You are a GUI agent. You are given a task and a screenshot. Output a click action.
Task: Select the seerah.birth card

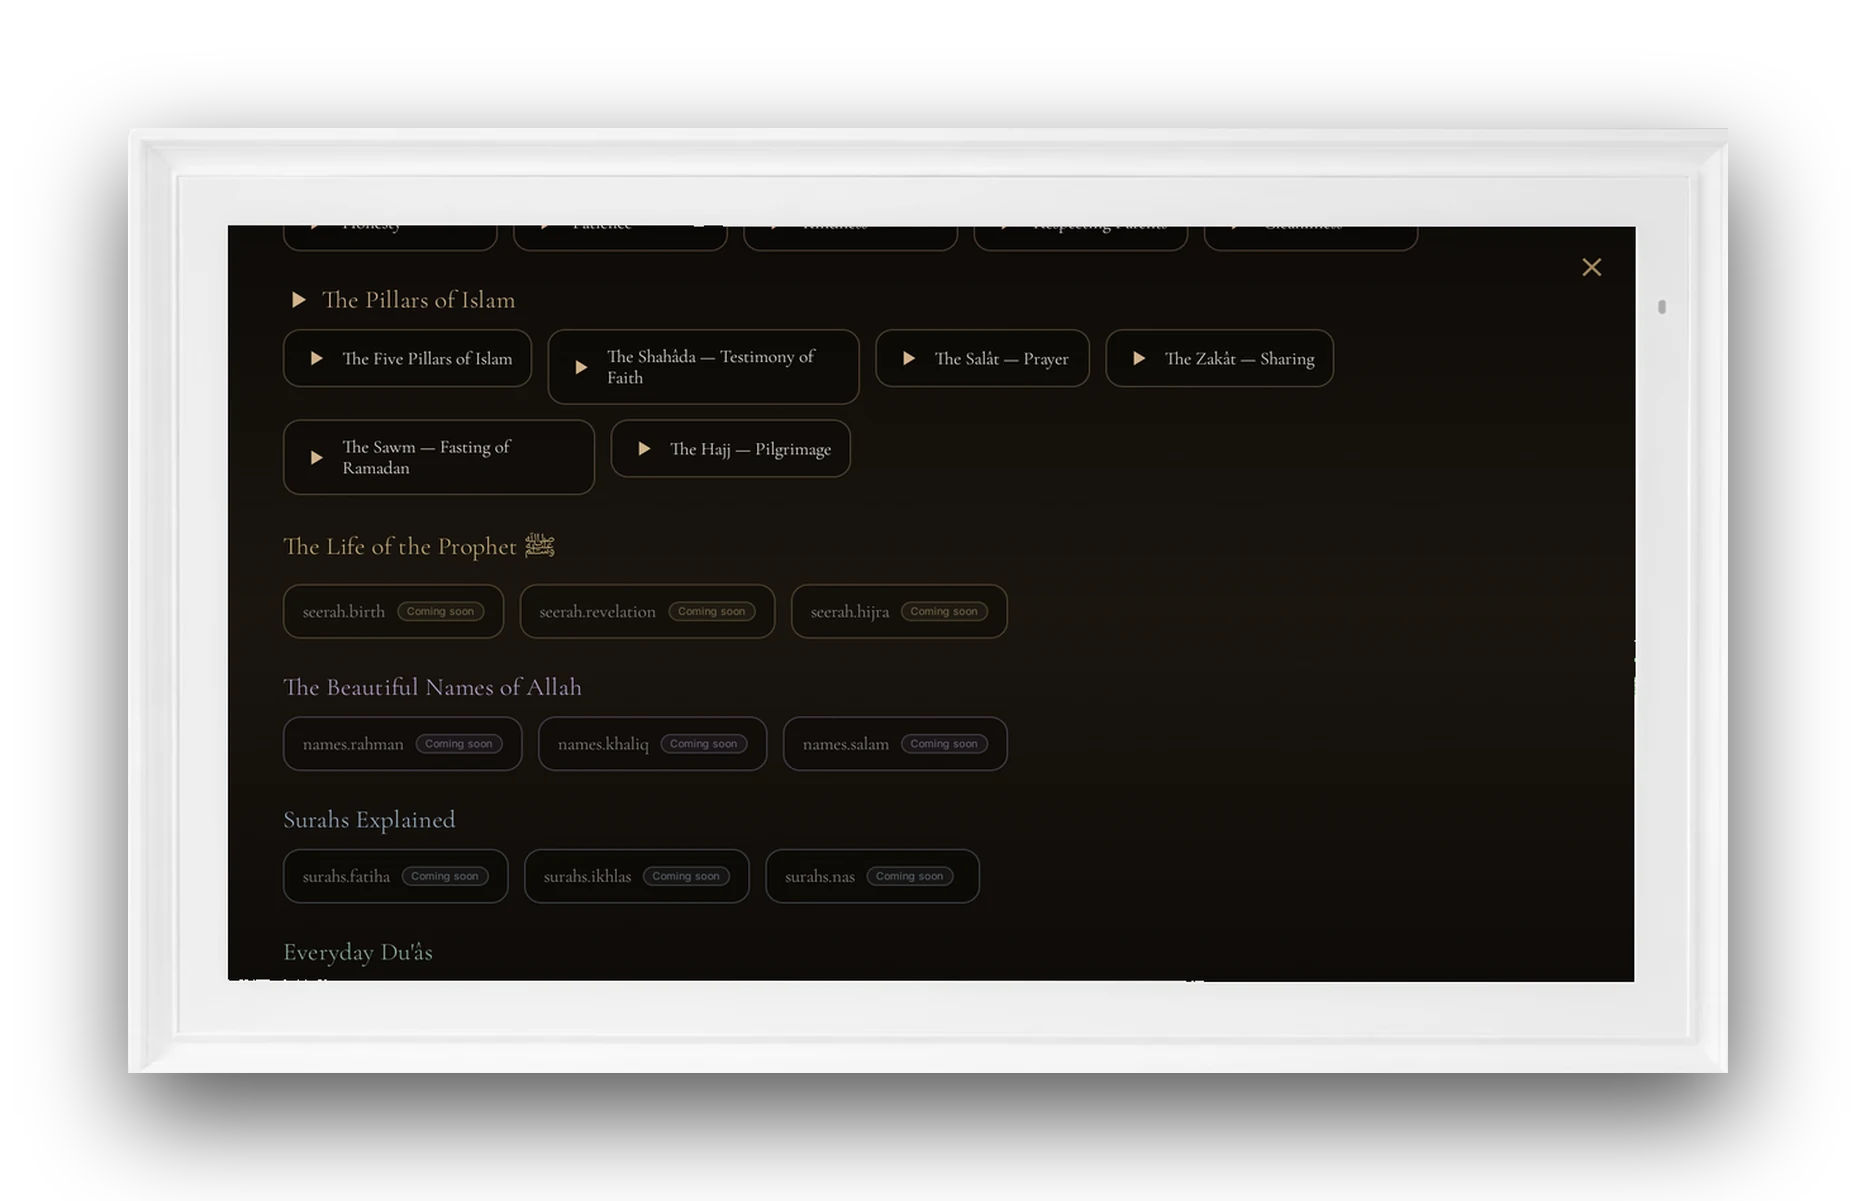[393, 611]
